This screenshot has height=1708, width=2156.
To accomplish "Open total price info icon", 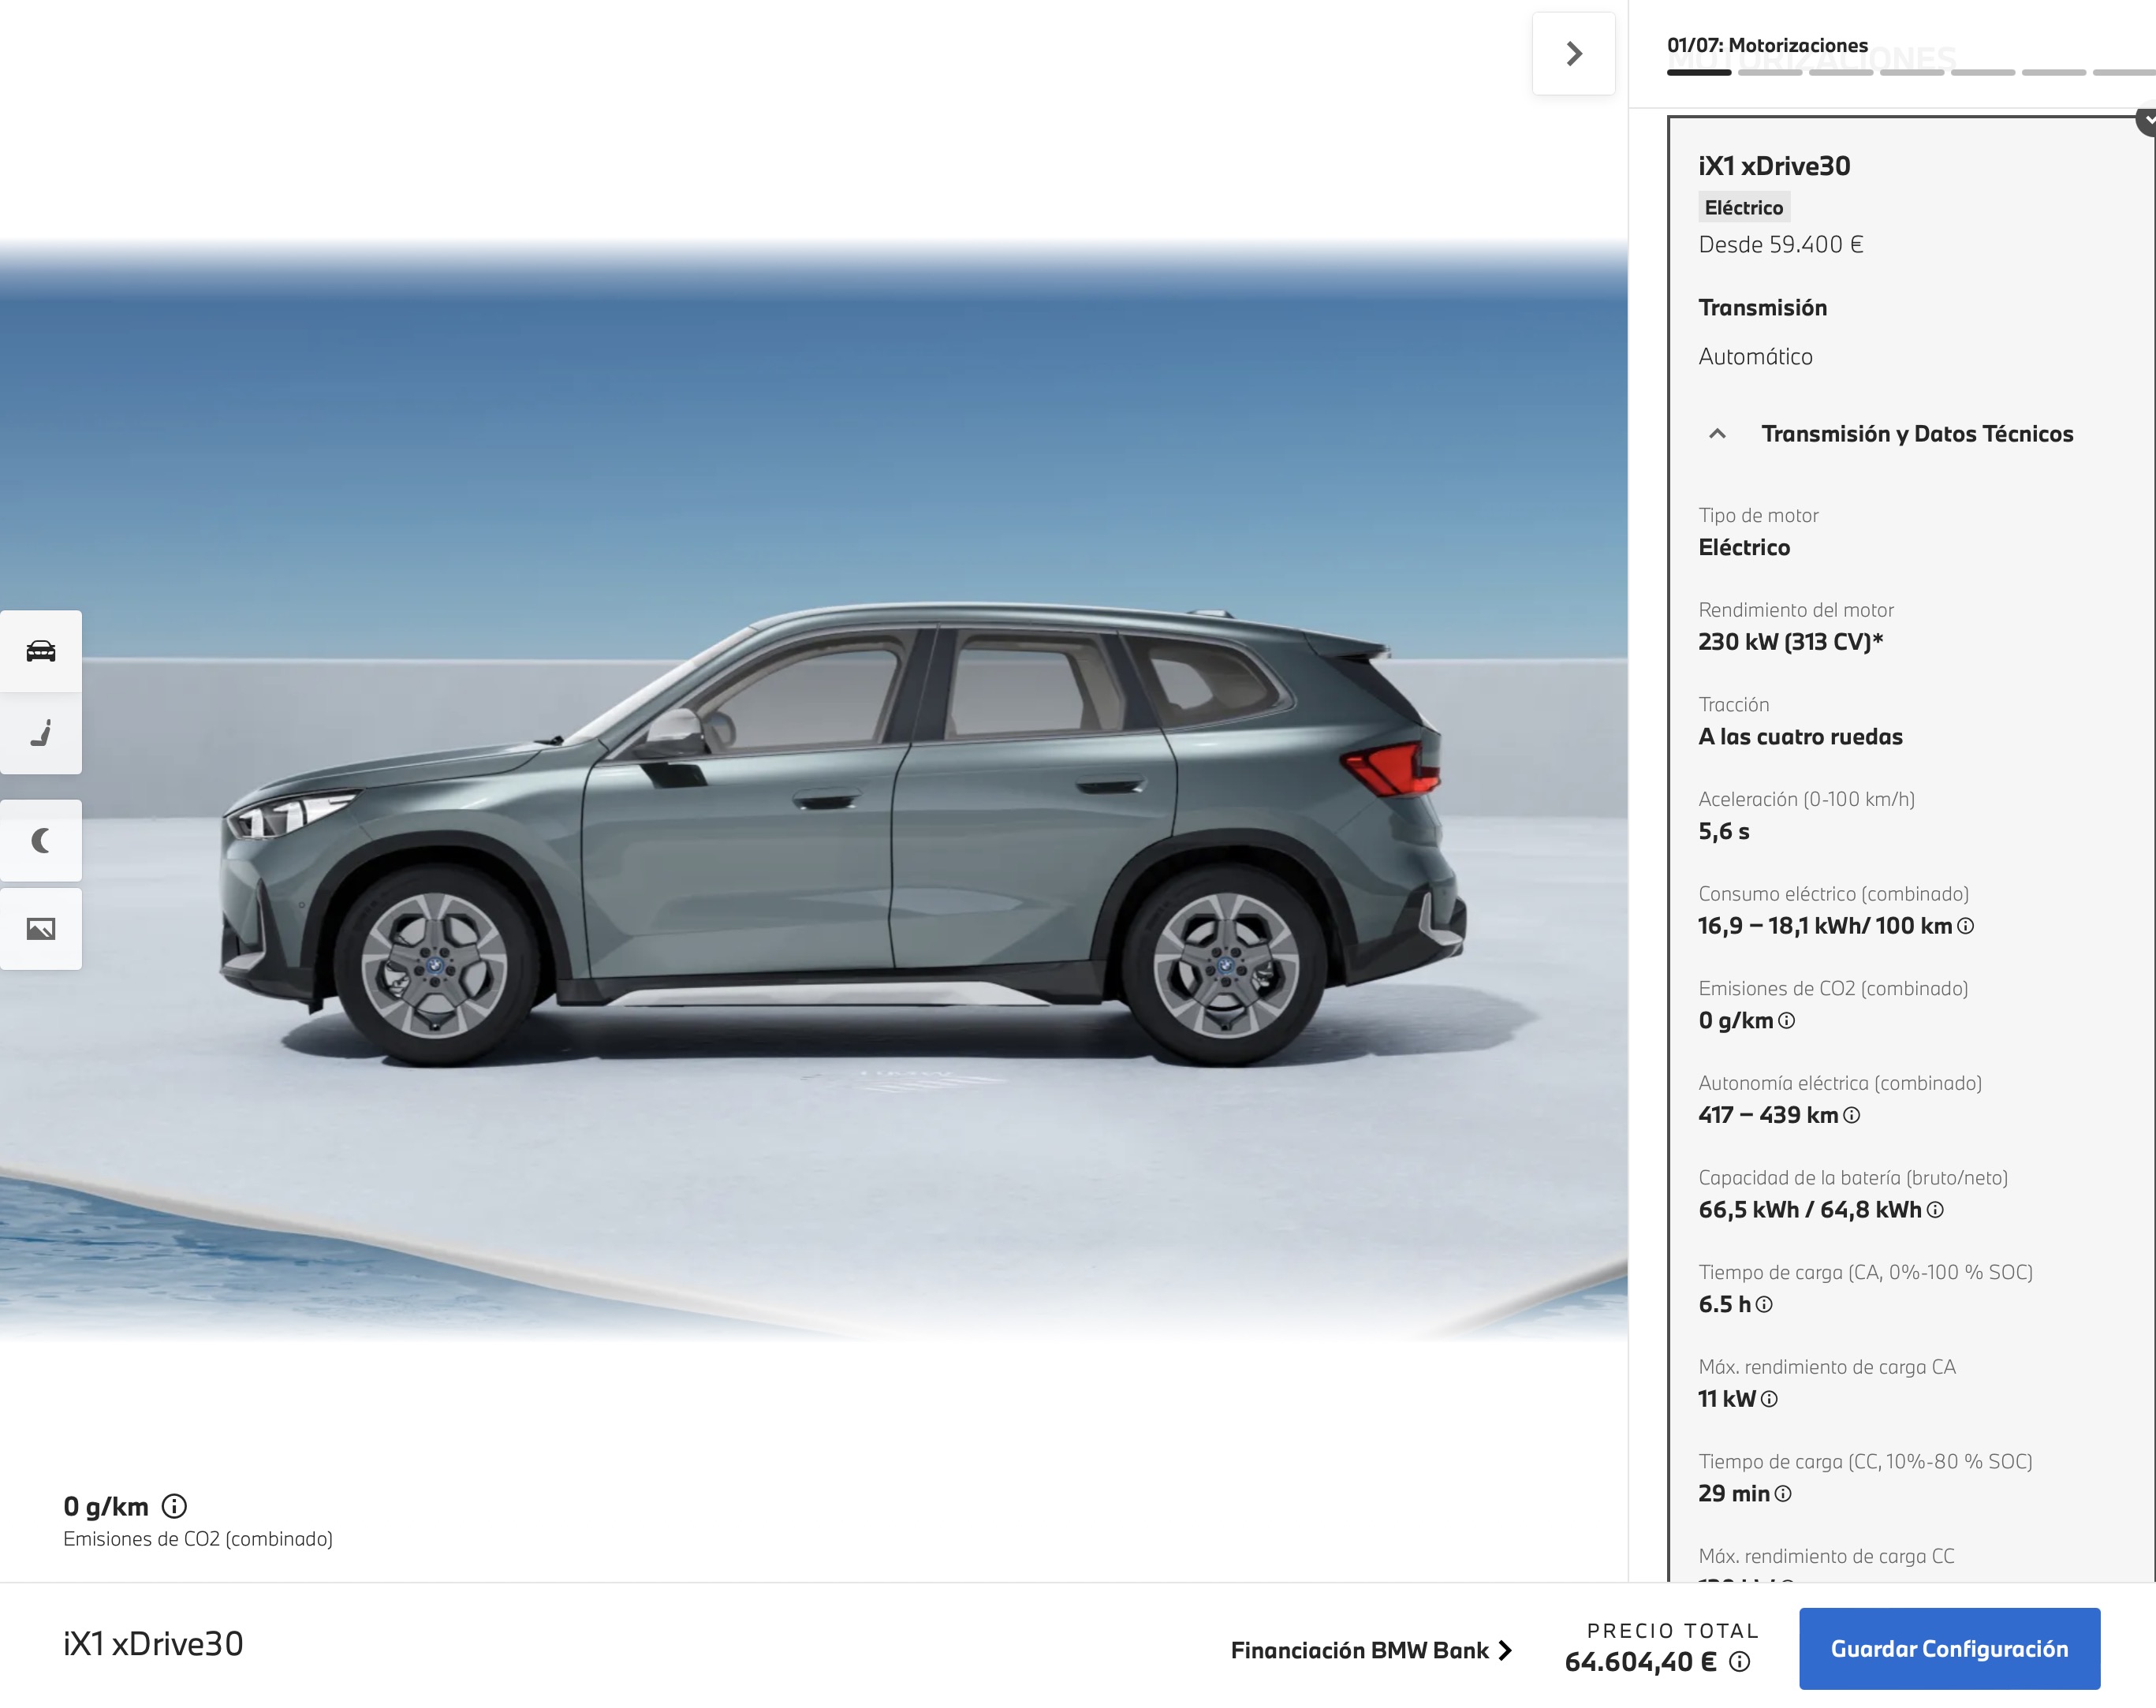I will (x=1740, y=1662).
